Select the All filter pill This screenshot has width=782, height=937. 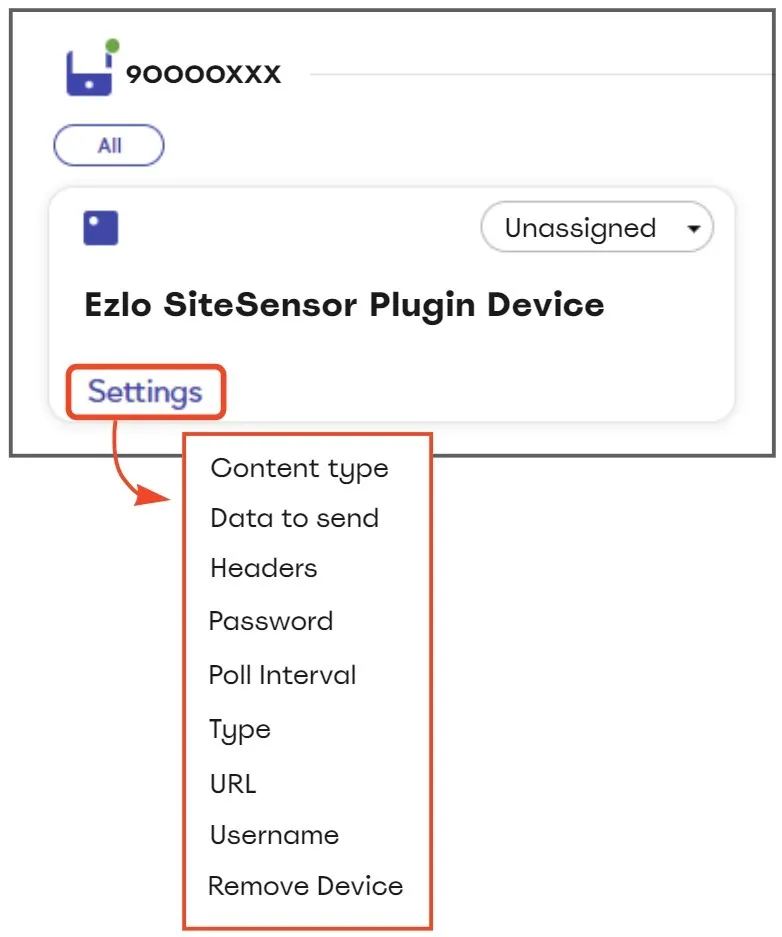pyautogui.click(x=109, y=145)
